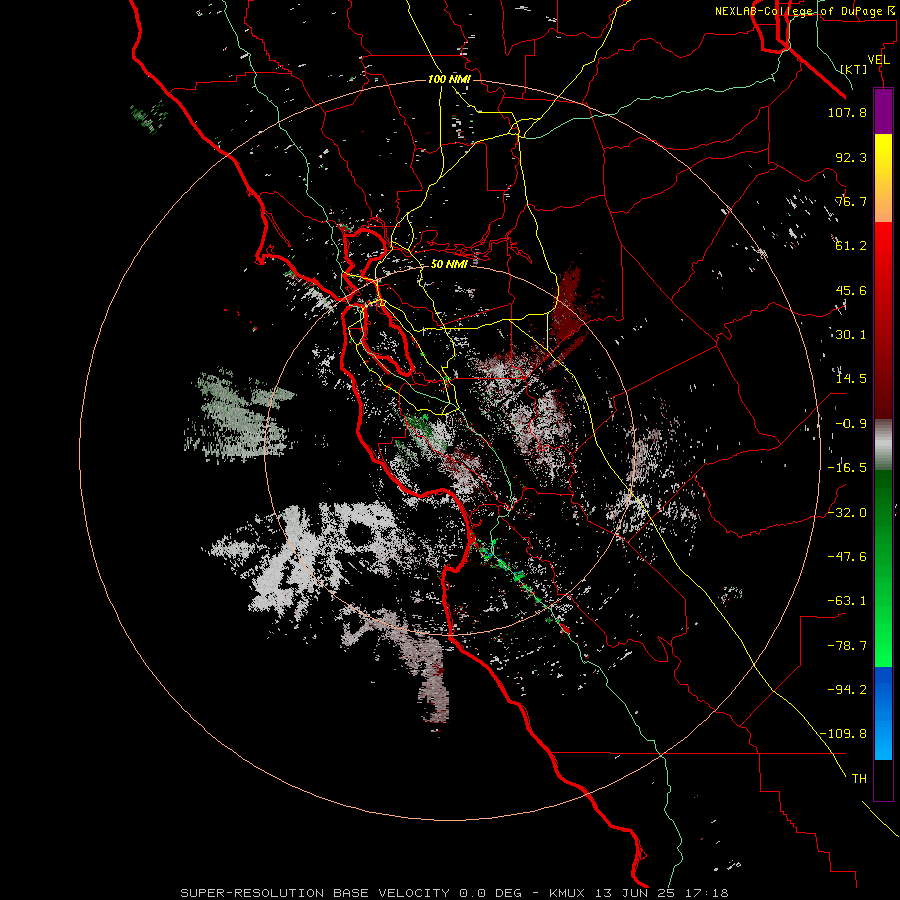Screen dimensions: 900x900
Task: Click the TH label on the legend
Action: [x=859, y=779]
